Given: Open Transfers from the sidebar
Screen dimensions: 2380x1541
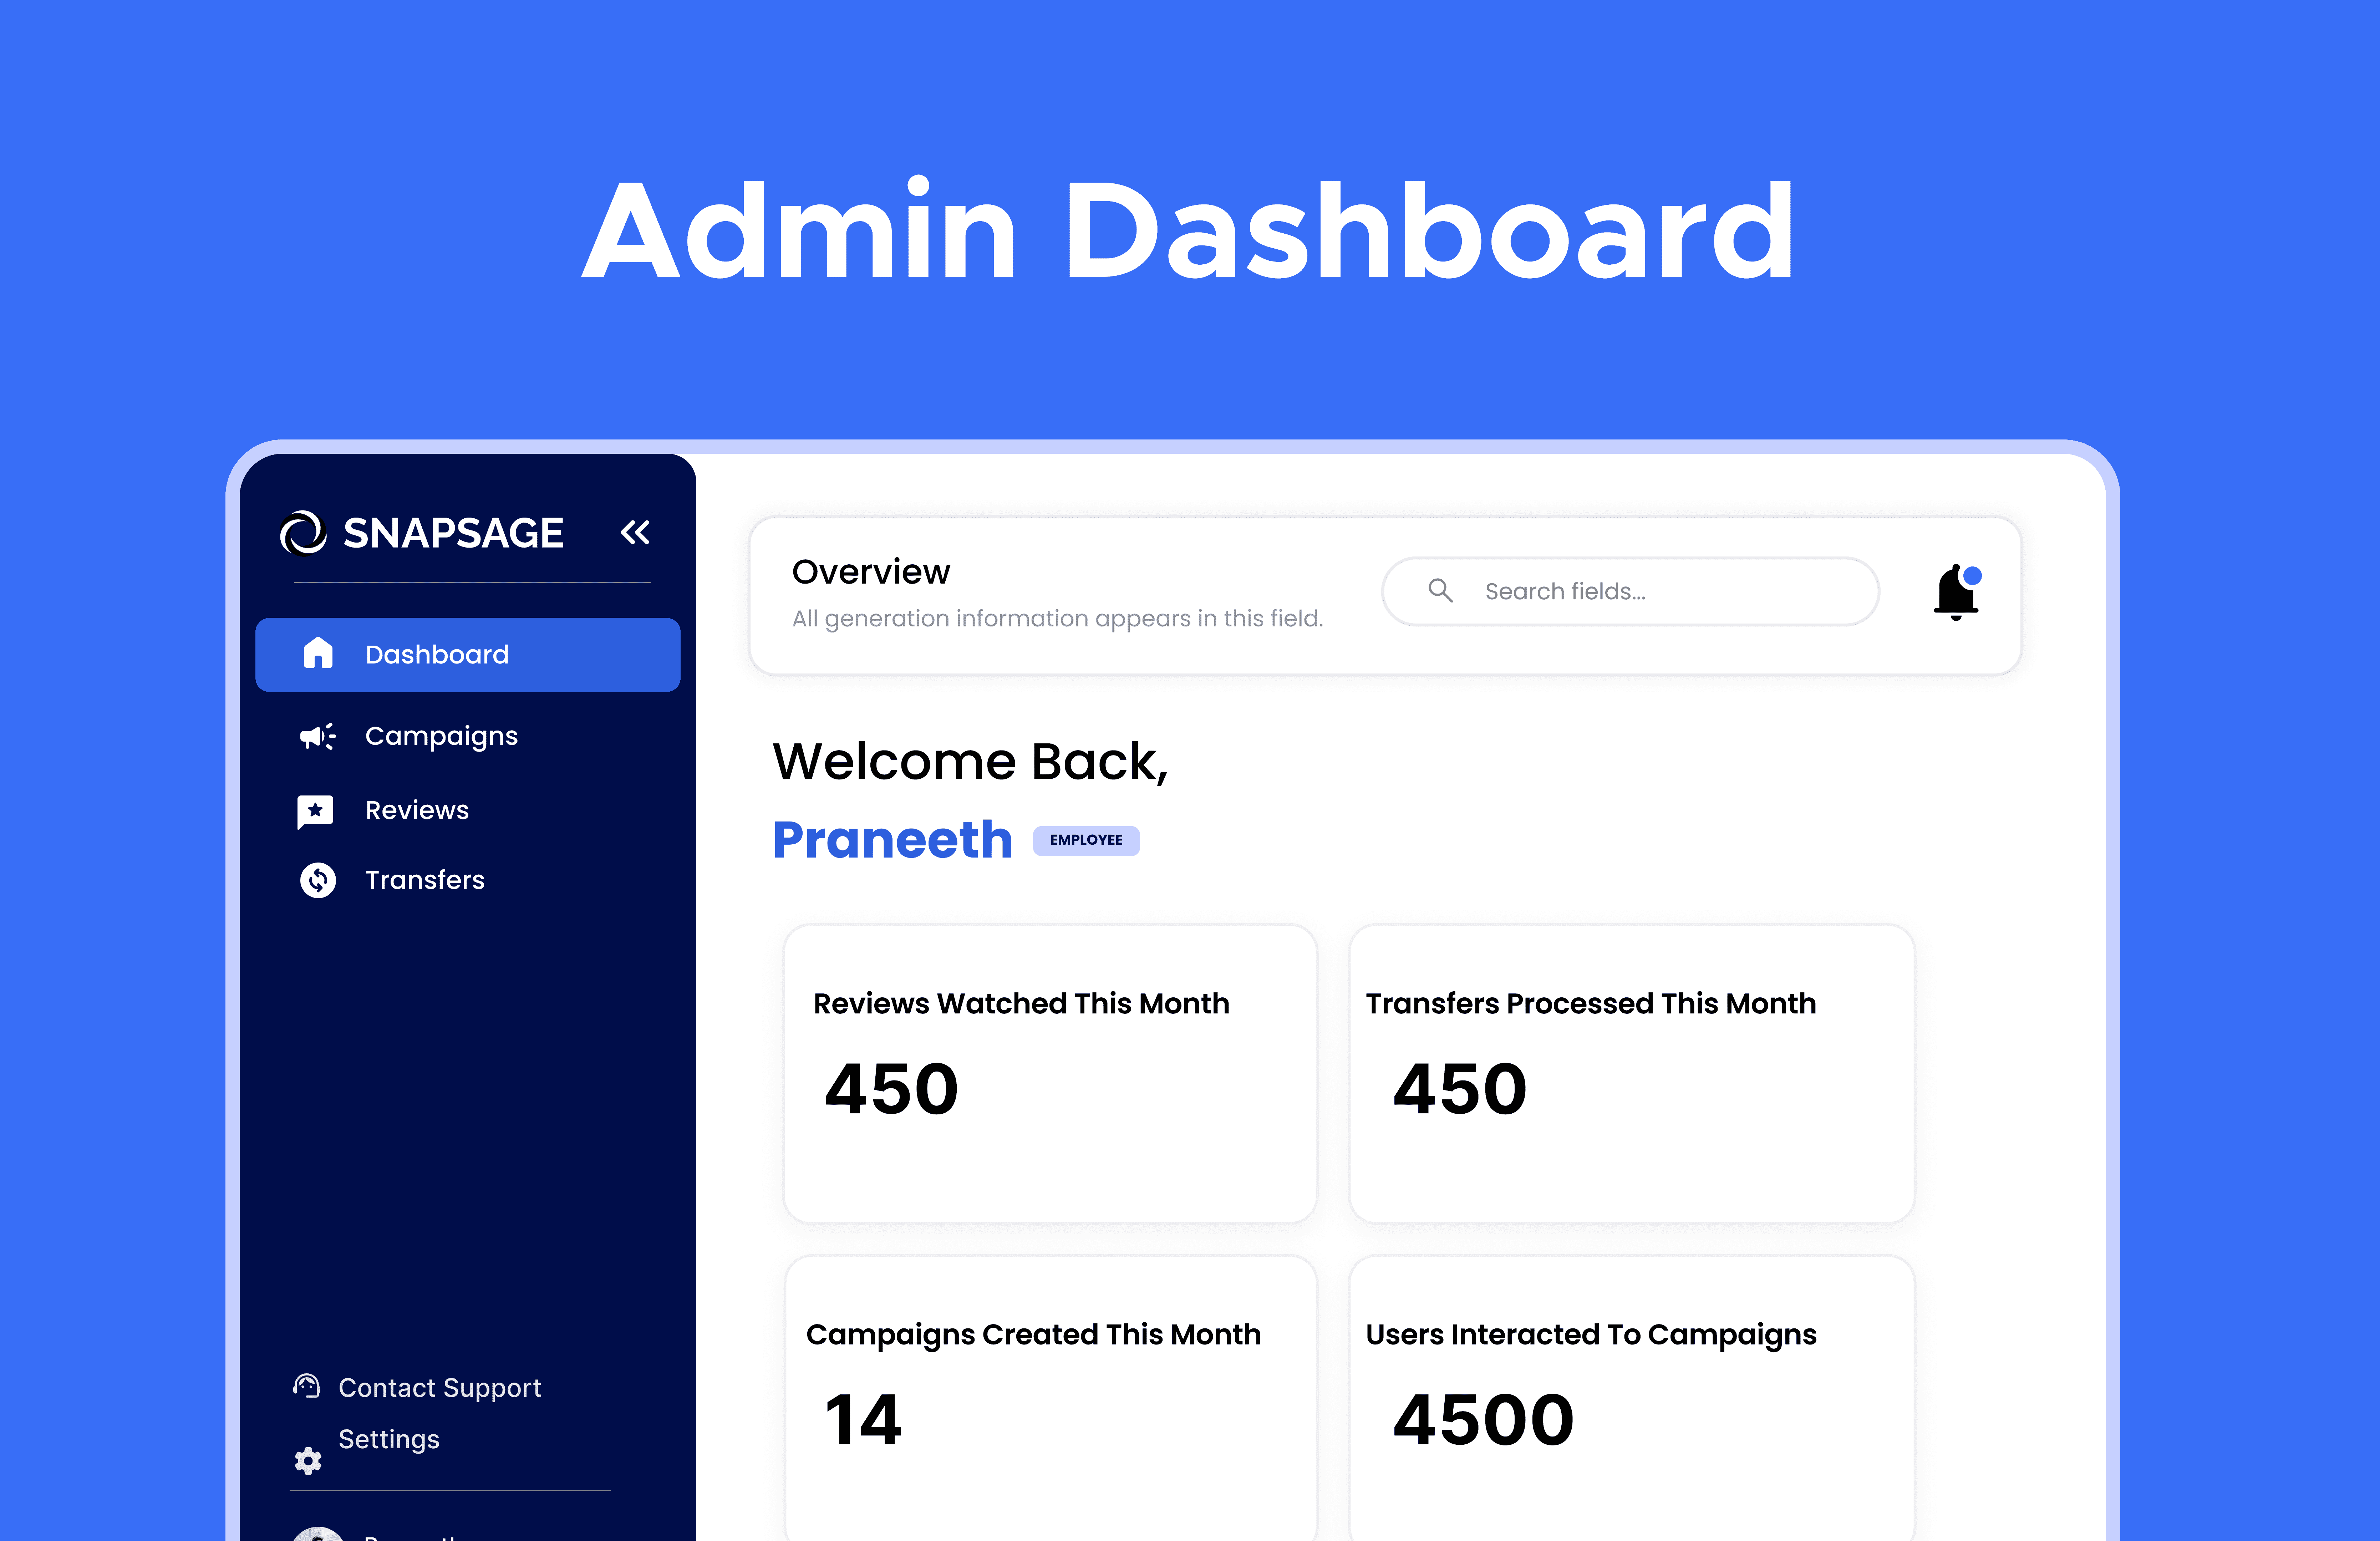Looking at the screenshot, I should [425, 880].
